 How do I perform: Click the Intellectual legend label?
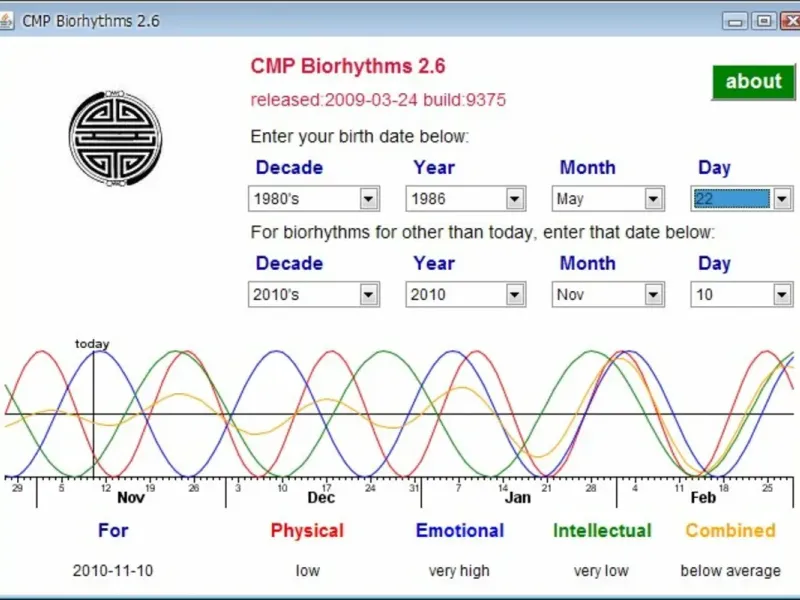602,531
